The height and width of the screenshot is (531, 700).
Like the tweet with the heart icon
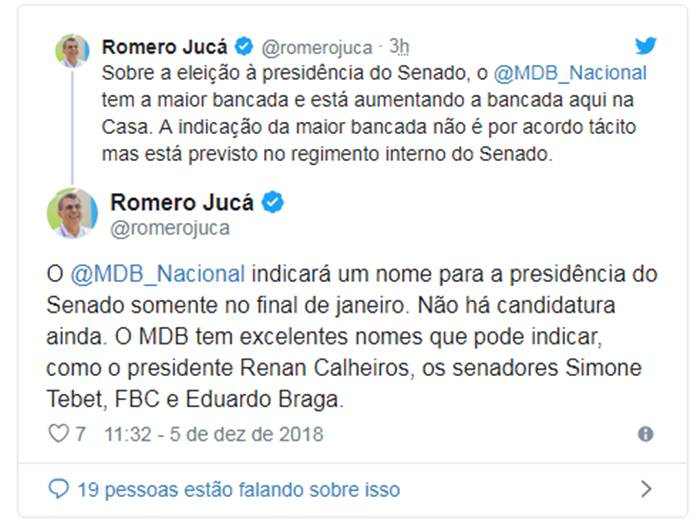(59, 435)
